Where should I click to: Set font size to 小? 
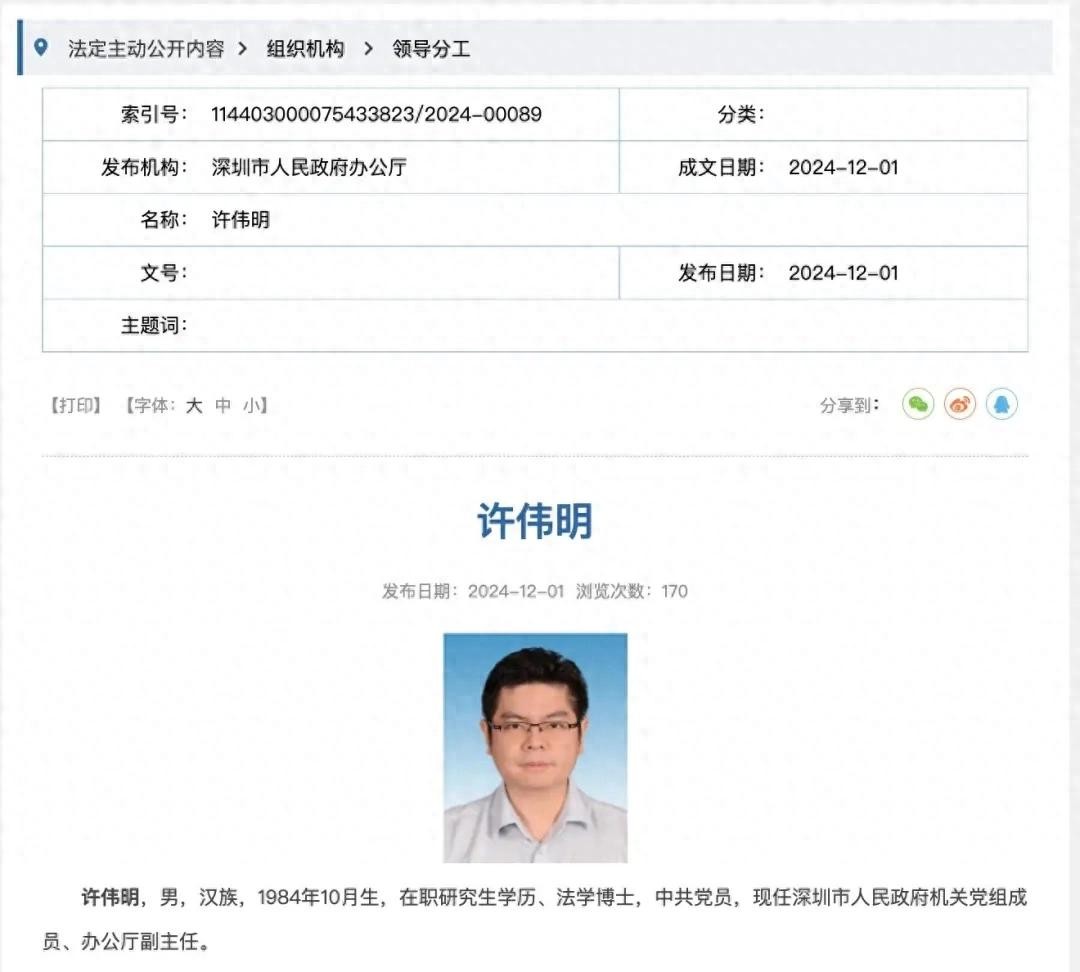coord(250,406)
